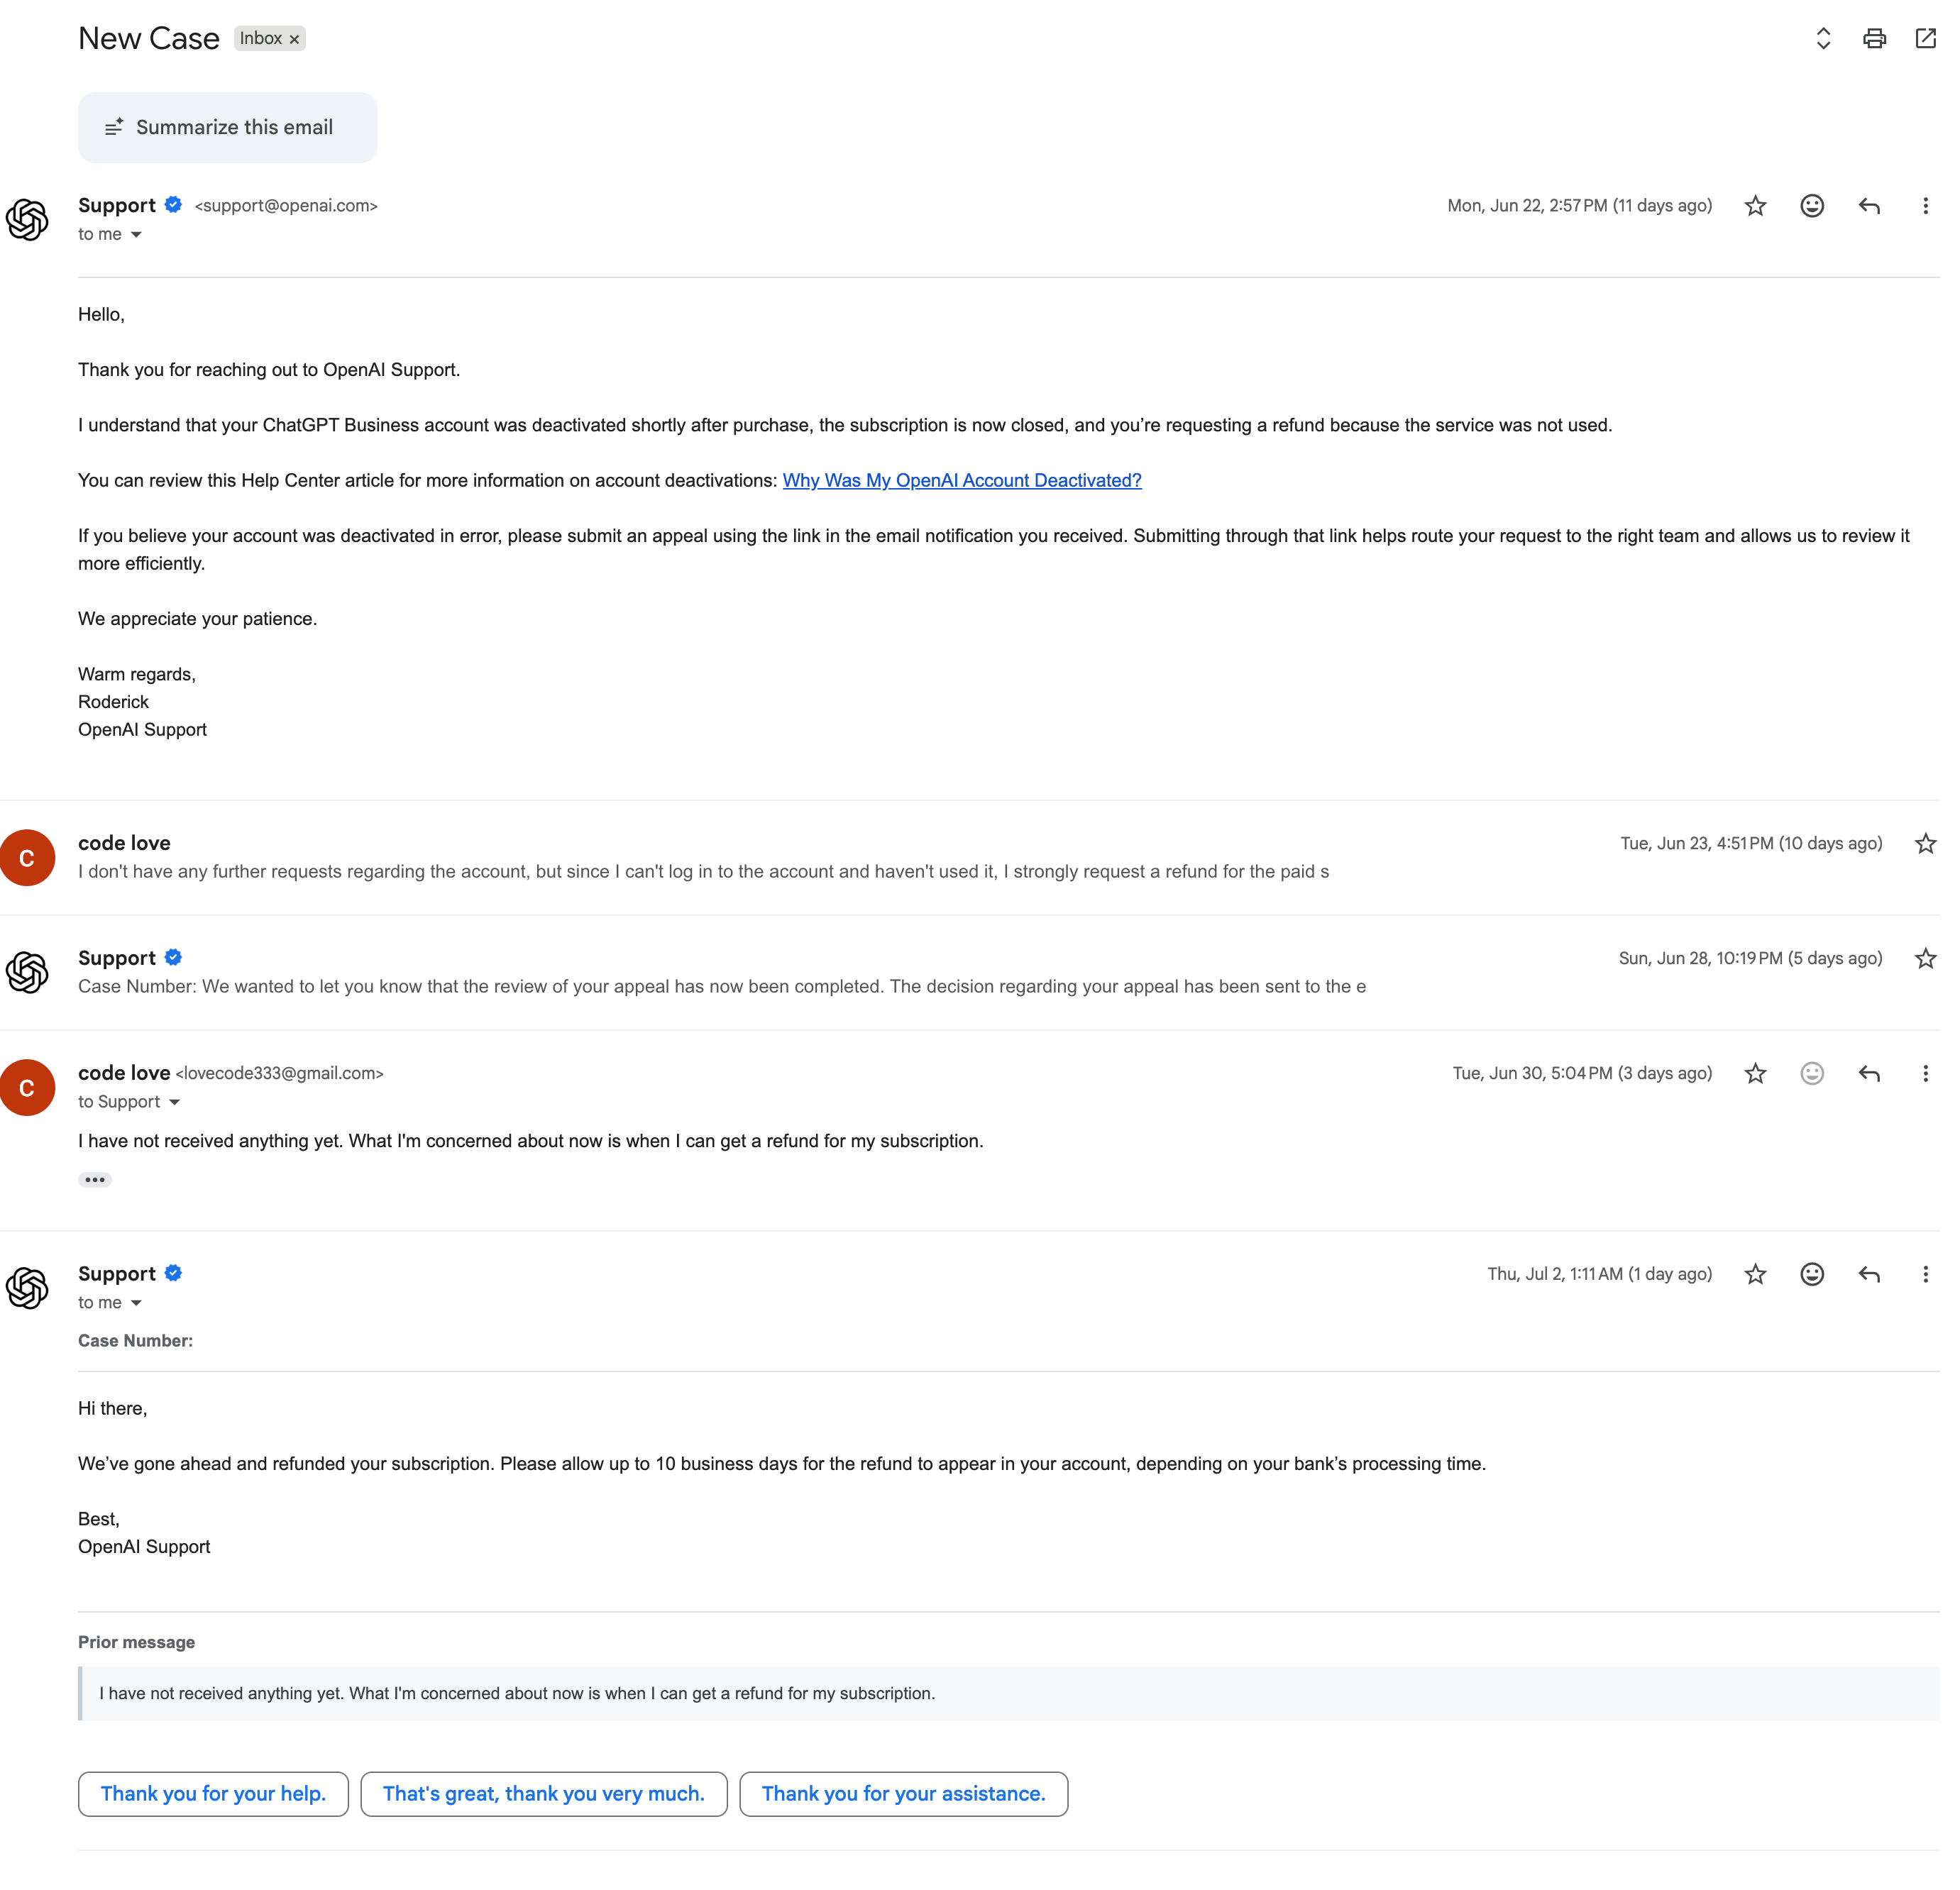Click 'Thank you for your help.' smart reply
Screen dimensions: 1960x1890
(x=213, y=1794)
